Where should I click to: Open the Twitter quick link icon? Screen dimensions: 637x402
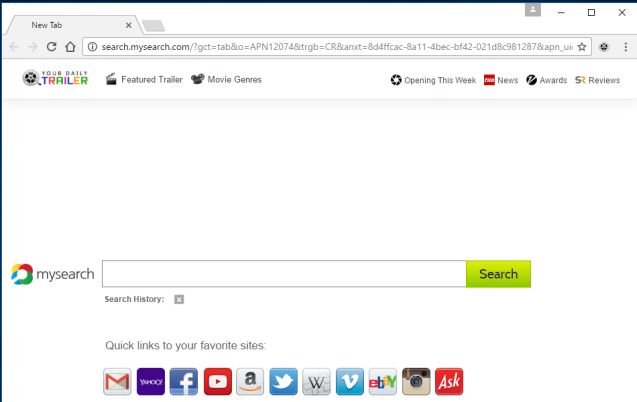[284, 381]
